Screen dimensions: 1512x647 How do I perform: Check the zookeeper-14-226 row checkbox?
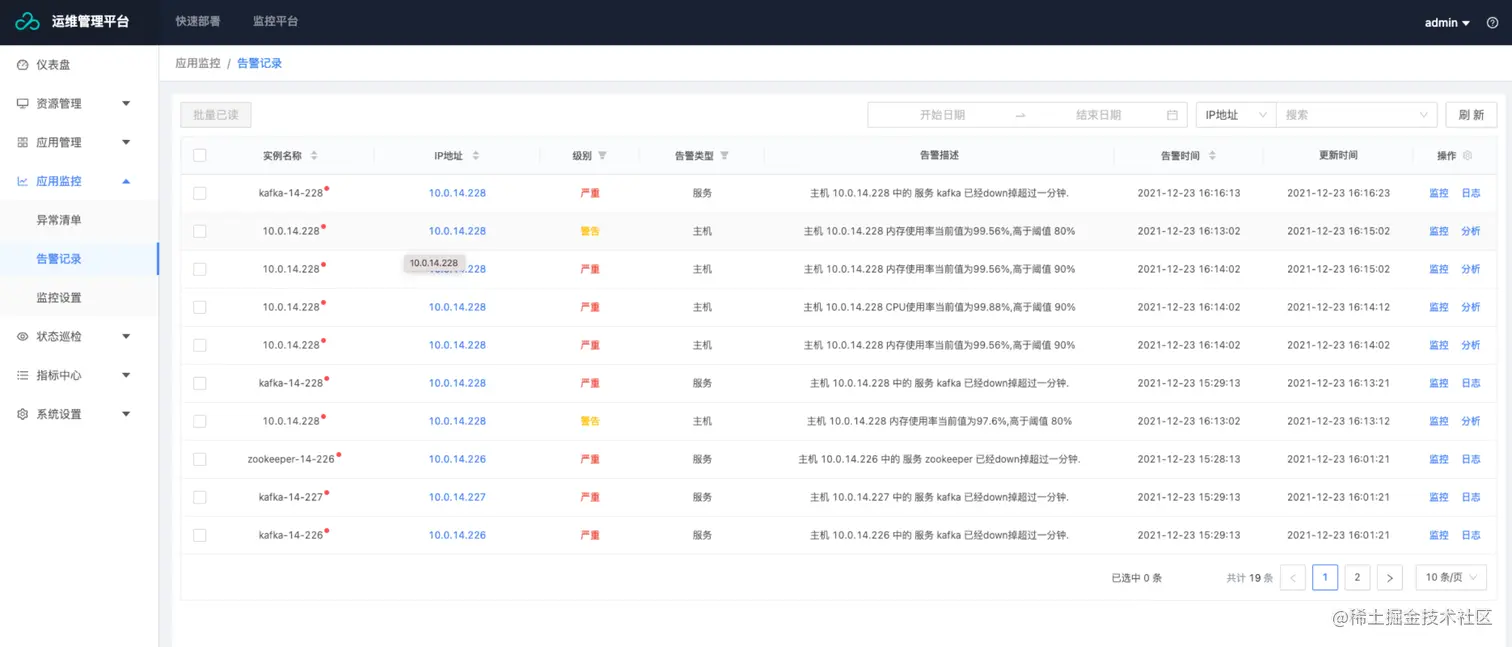(x=200, y=459)
